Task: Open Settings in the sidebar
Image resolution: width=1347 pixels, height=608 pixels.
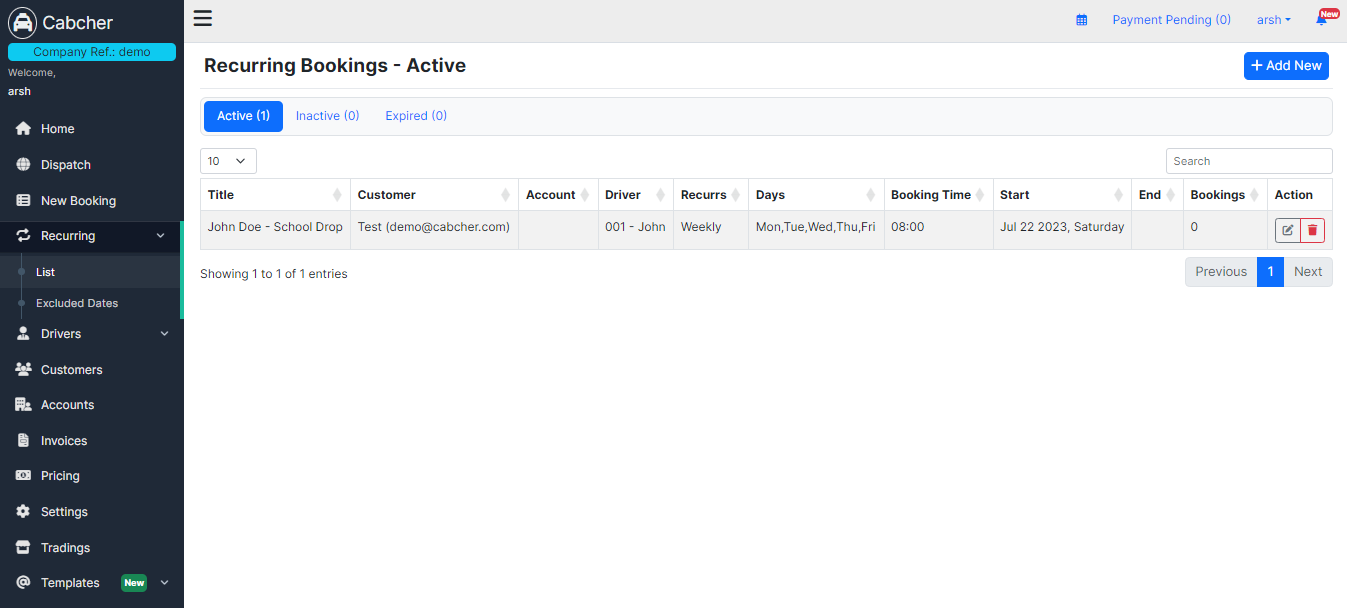Action: pyautogui.click(x=64, y=512)
